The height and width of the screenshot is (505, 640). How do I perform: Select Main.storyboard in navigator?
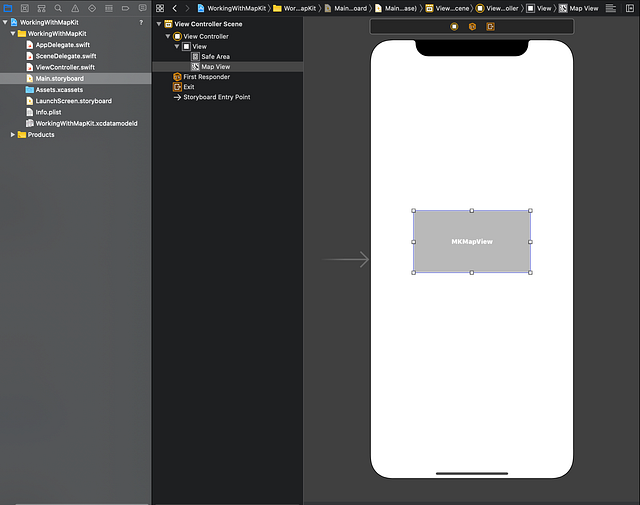76,78
